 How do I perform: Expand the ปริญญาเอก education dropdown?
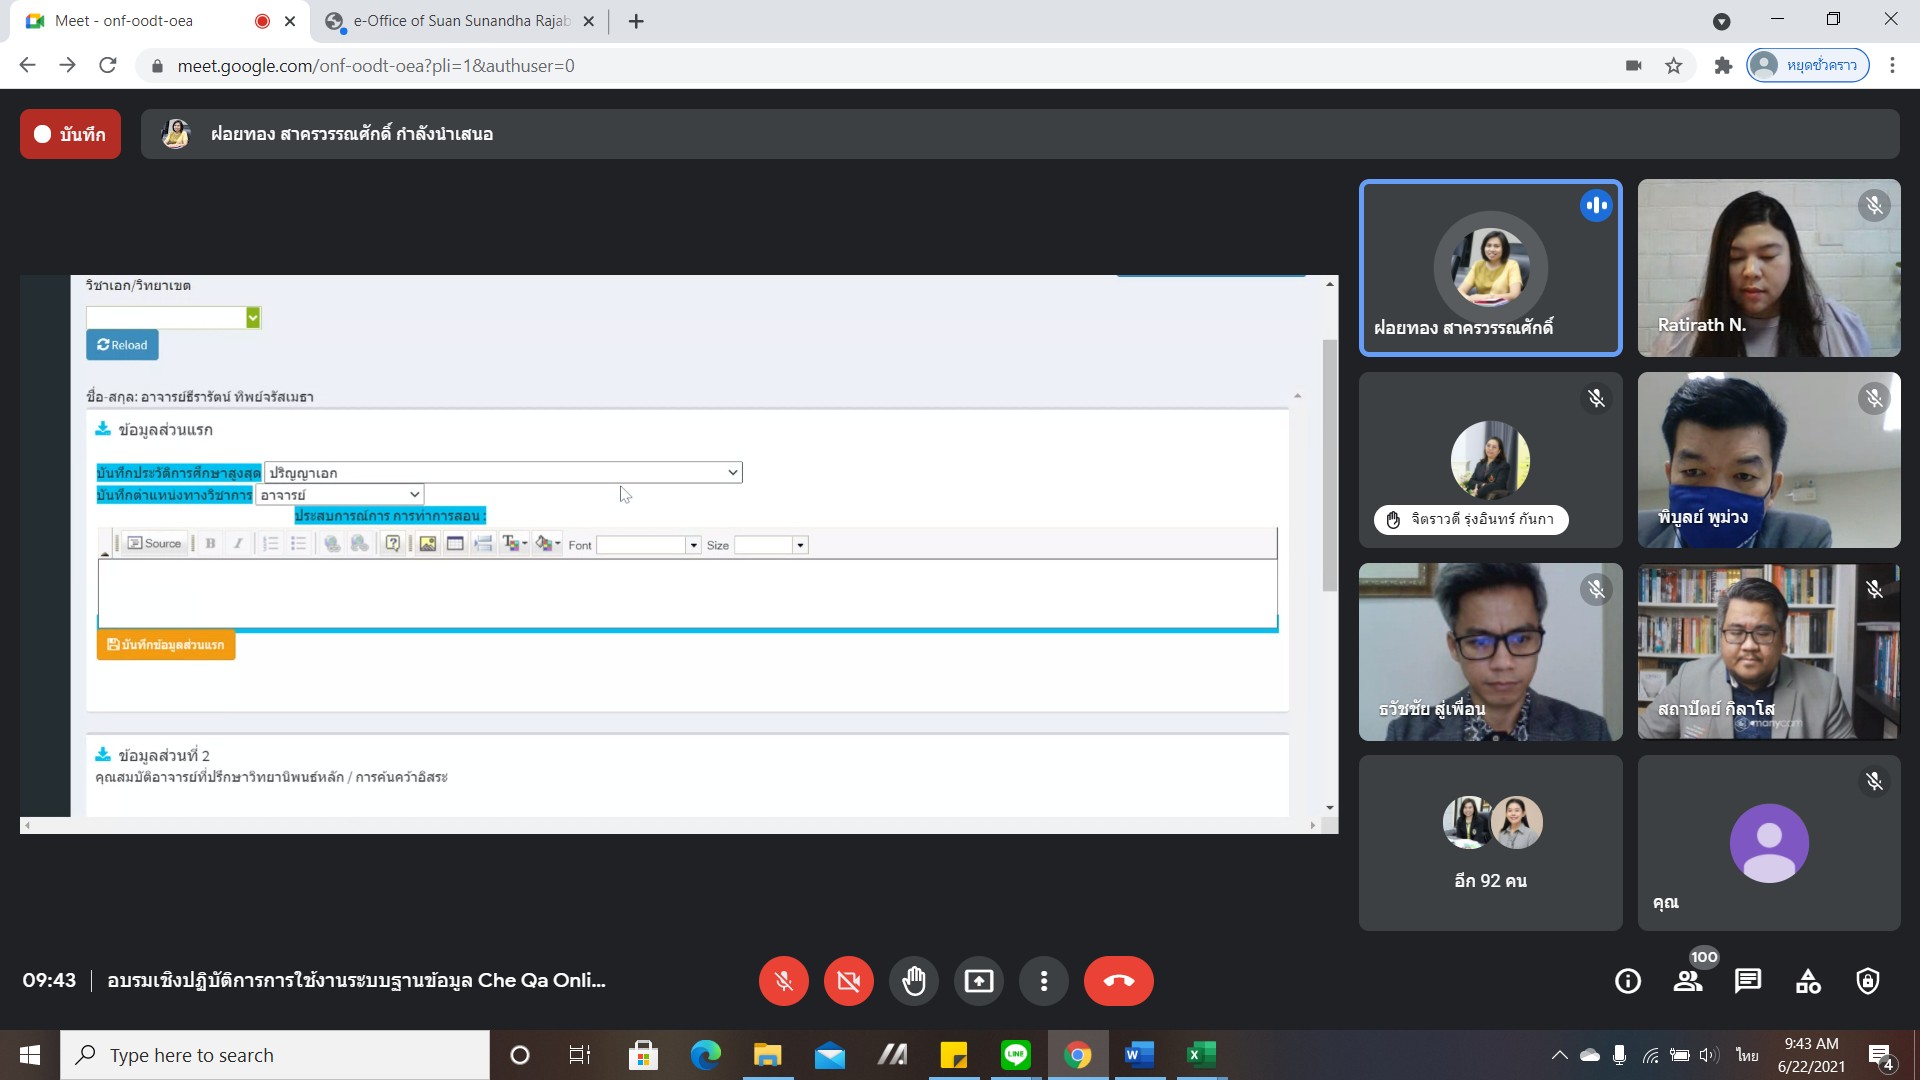(x=503, y=473)
